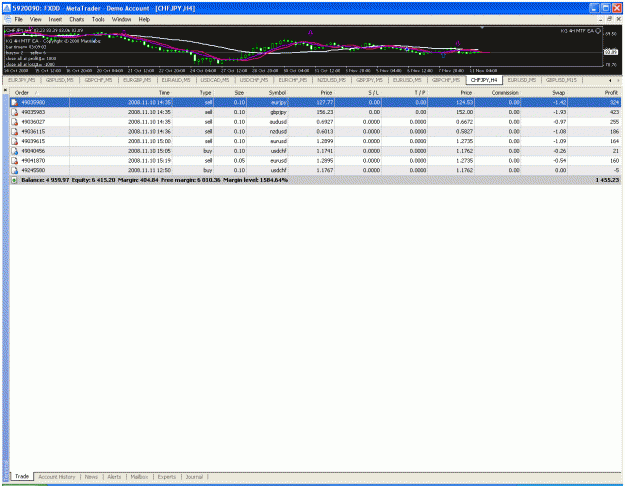Click the sell order icon for 49035980
The width and height of the screenshot is (625, 486).
[x=14, y=102]
